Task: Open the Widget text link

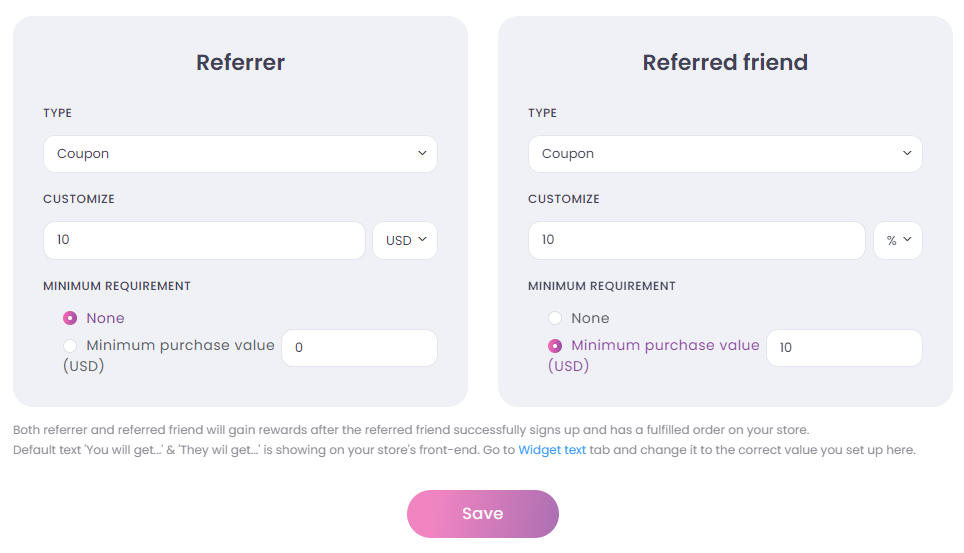Action: (x=552, y=450)
